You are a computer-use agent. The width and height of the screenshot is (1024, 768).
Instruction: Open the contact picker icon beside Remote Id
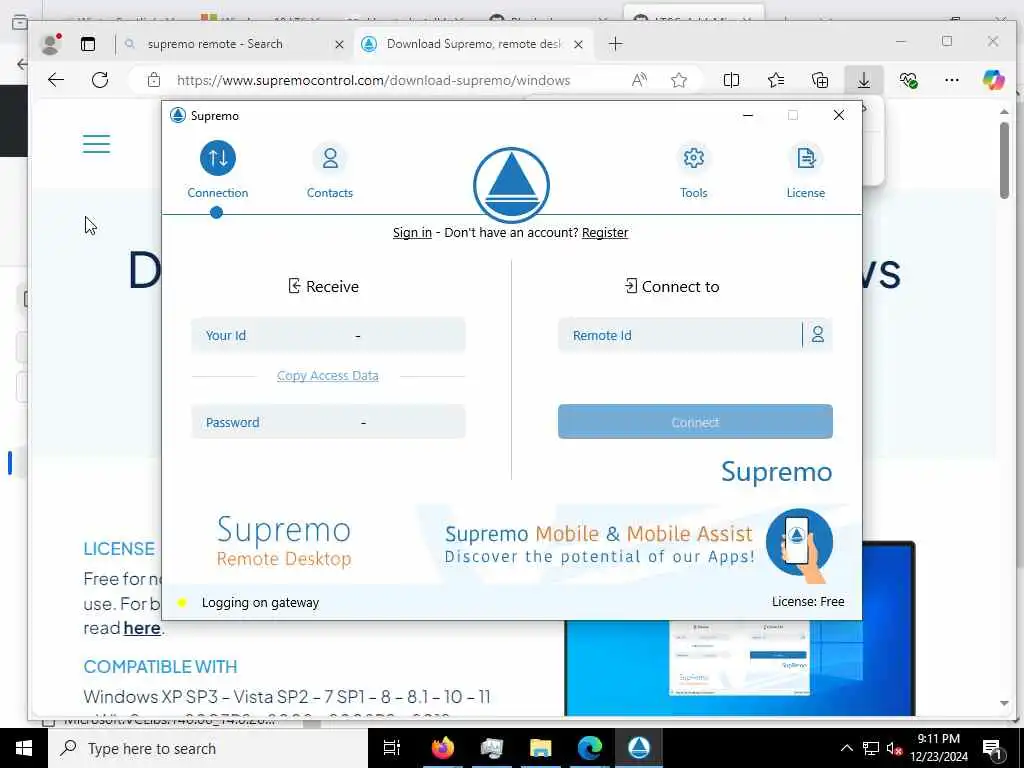(x=818, y=335)
